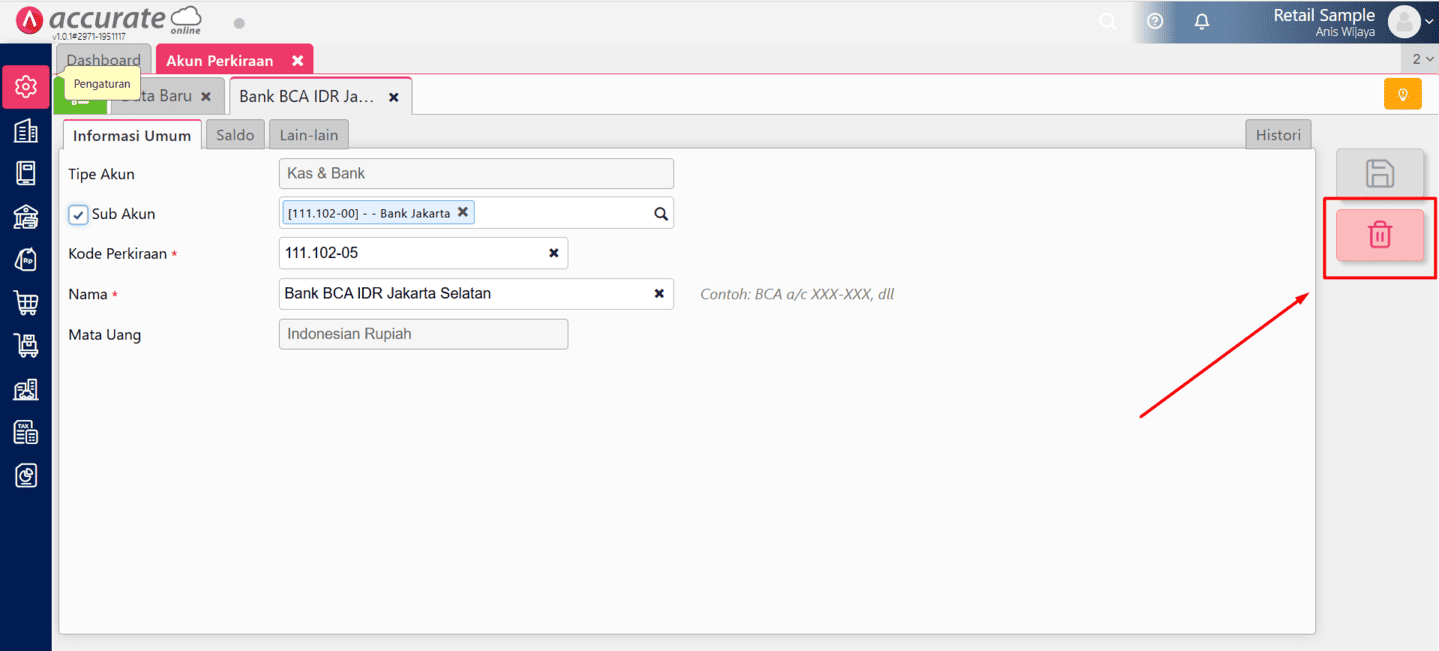Click the floppy disk save button
Viewport: 1439px width, 651px height.
(x=1379, y=174)
